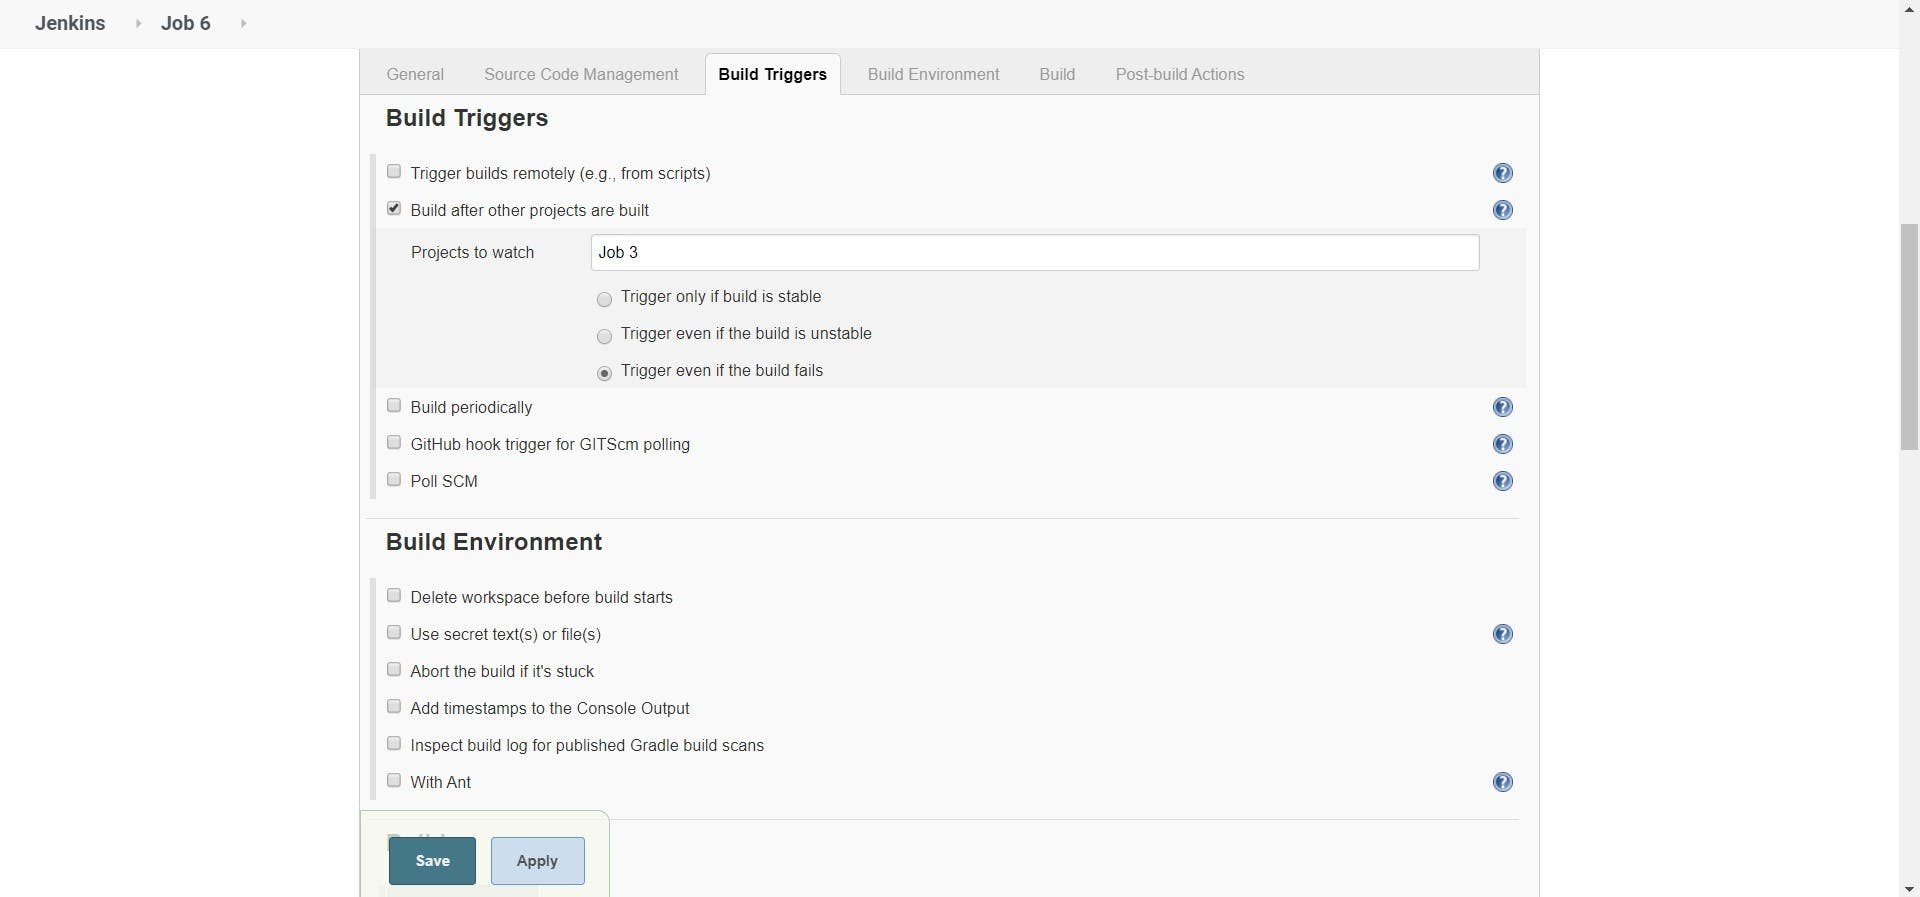Open help for Build after other projects
This screenshot has height=897, width=1920.
[x=1502, y=210]
